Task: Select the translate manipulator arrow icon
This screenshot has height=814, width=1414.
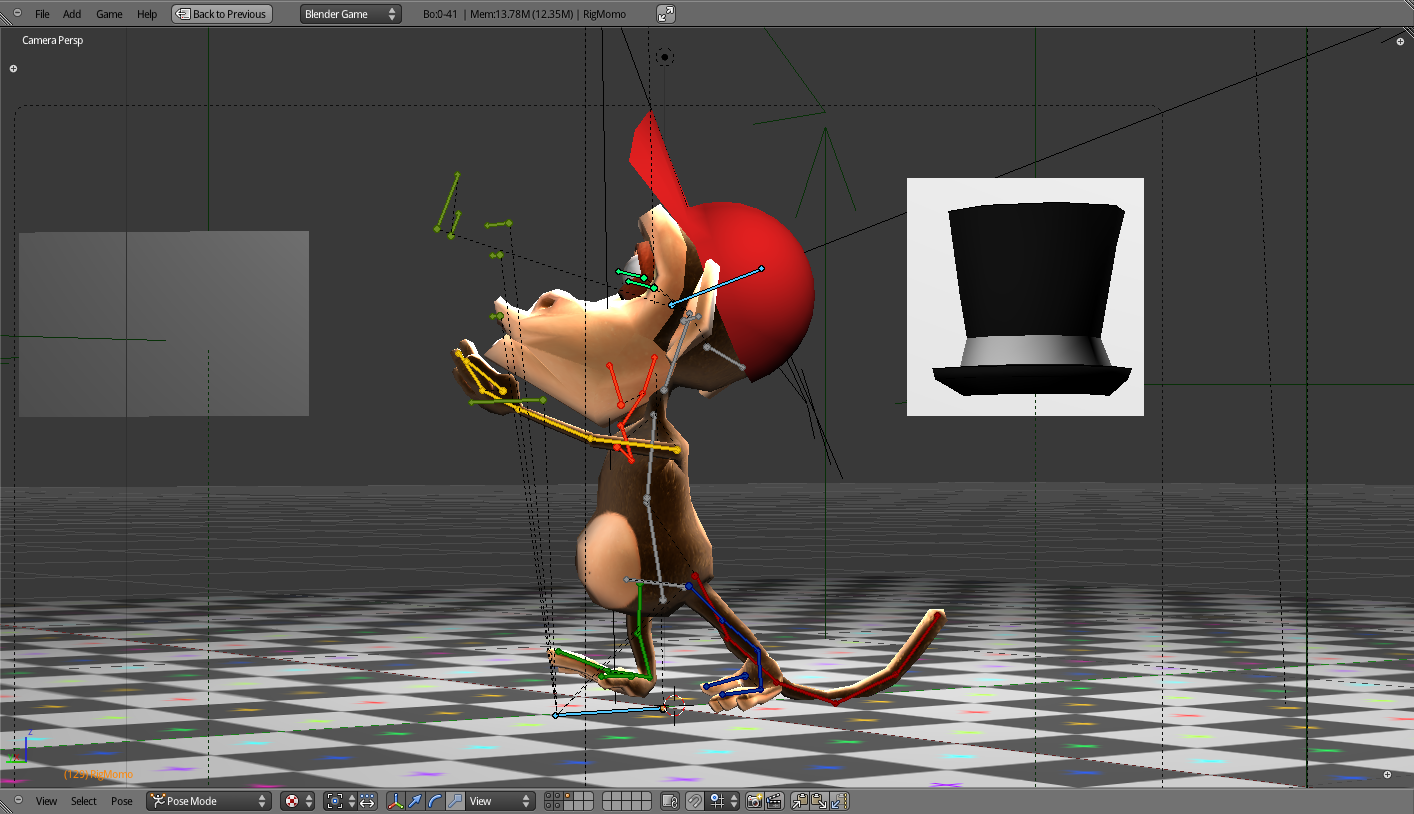Action: pos(415,801)
